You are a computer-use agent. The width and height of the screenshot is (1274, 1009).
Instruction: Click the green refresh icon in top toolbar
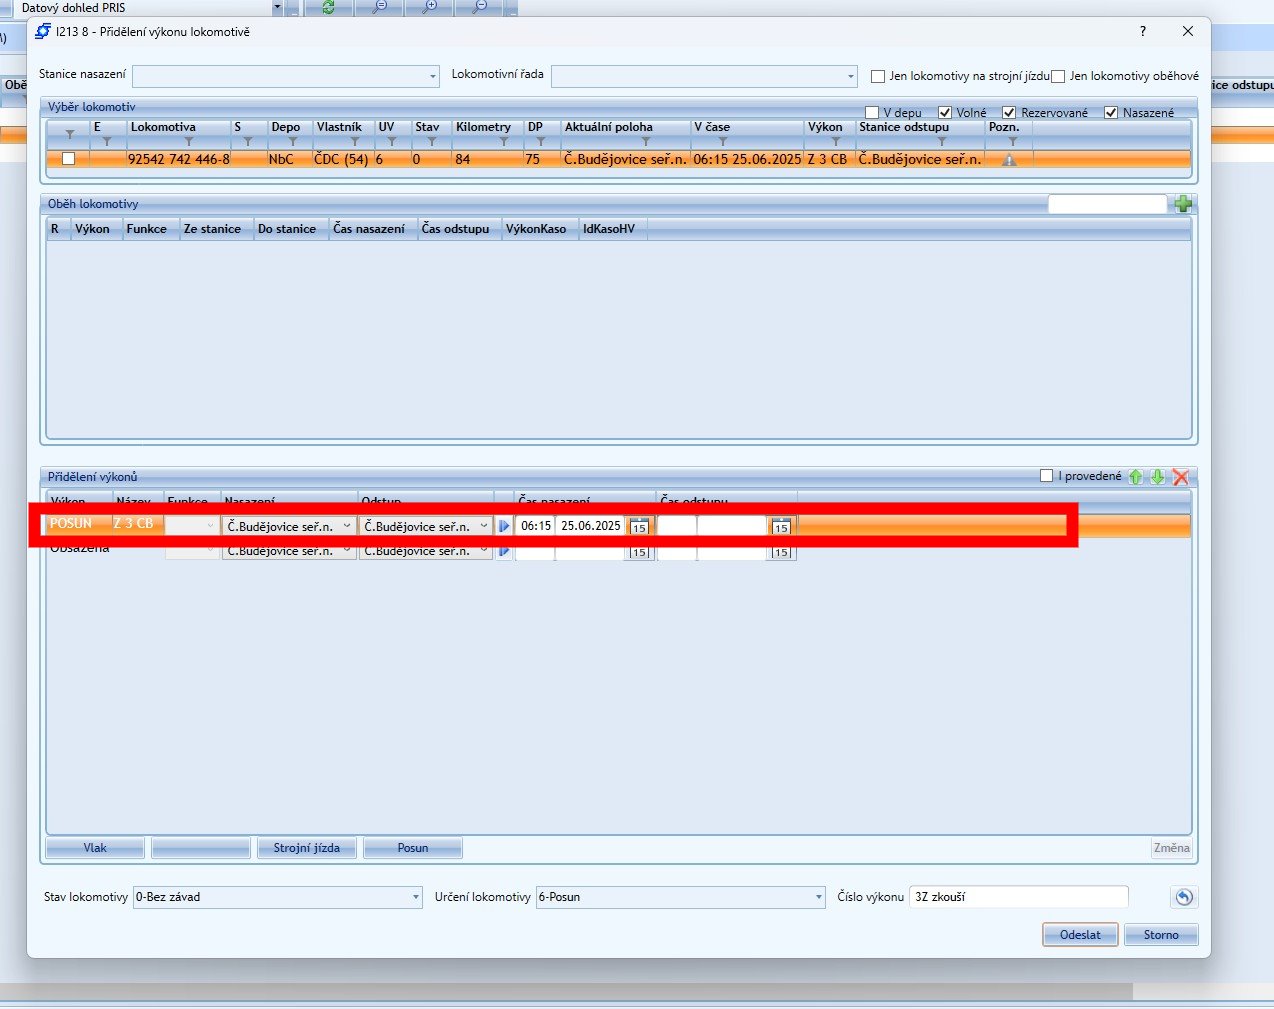[x=328, y=7]
